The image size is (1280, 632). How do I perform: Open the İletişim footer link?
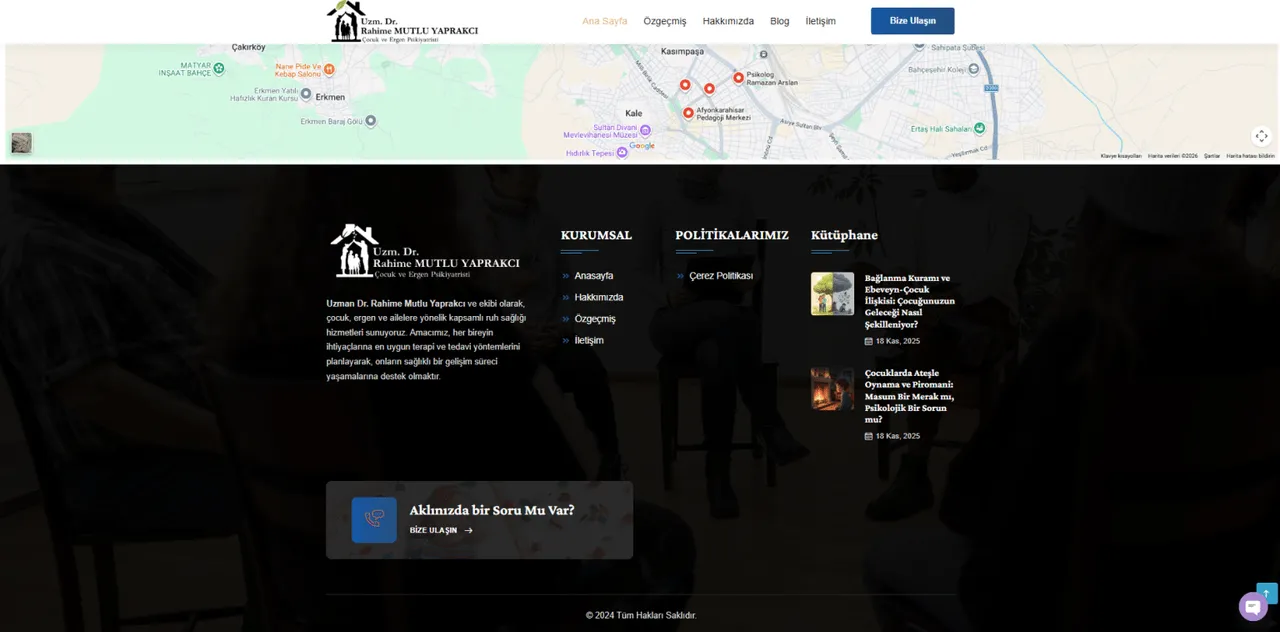(589, 340)
